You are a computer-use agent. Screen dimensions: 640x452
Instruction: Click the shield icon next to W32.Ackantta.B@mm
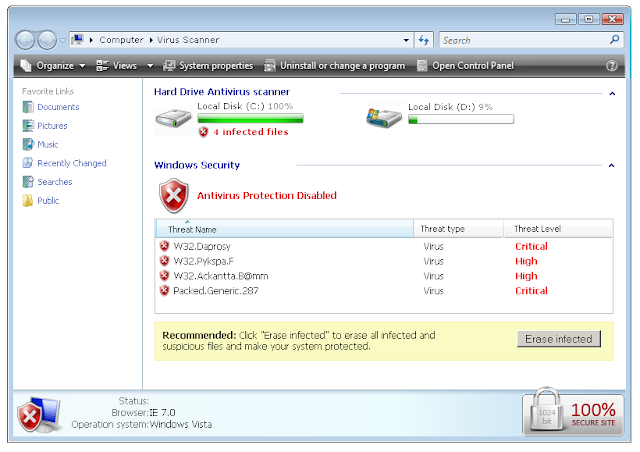[164, 276]
